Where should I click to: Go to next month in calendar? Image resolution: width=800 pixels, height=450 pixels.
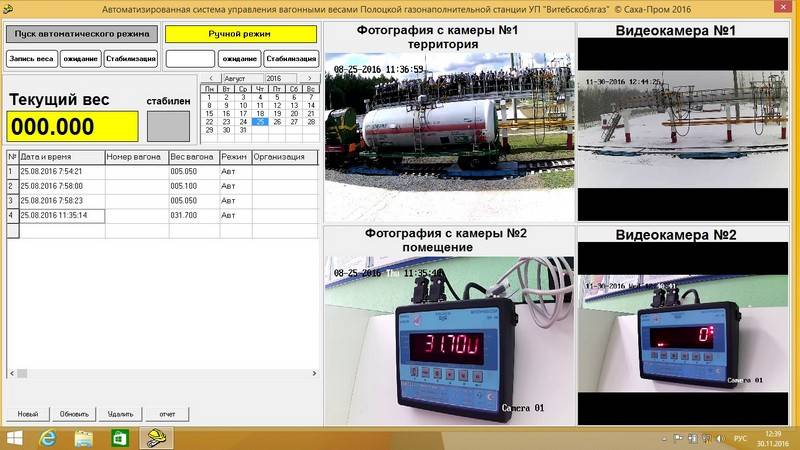(309, 79)
